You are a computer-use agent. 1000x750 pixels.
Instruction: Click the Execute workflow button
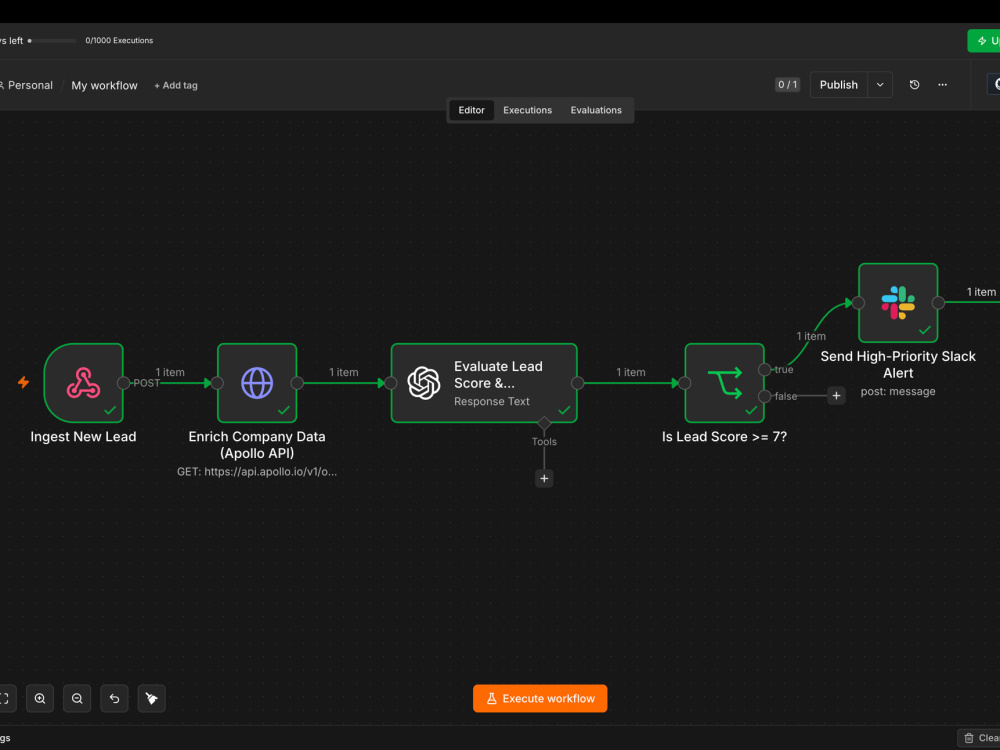point(540,698)
